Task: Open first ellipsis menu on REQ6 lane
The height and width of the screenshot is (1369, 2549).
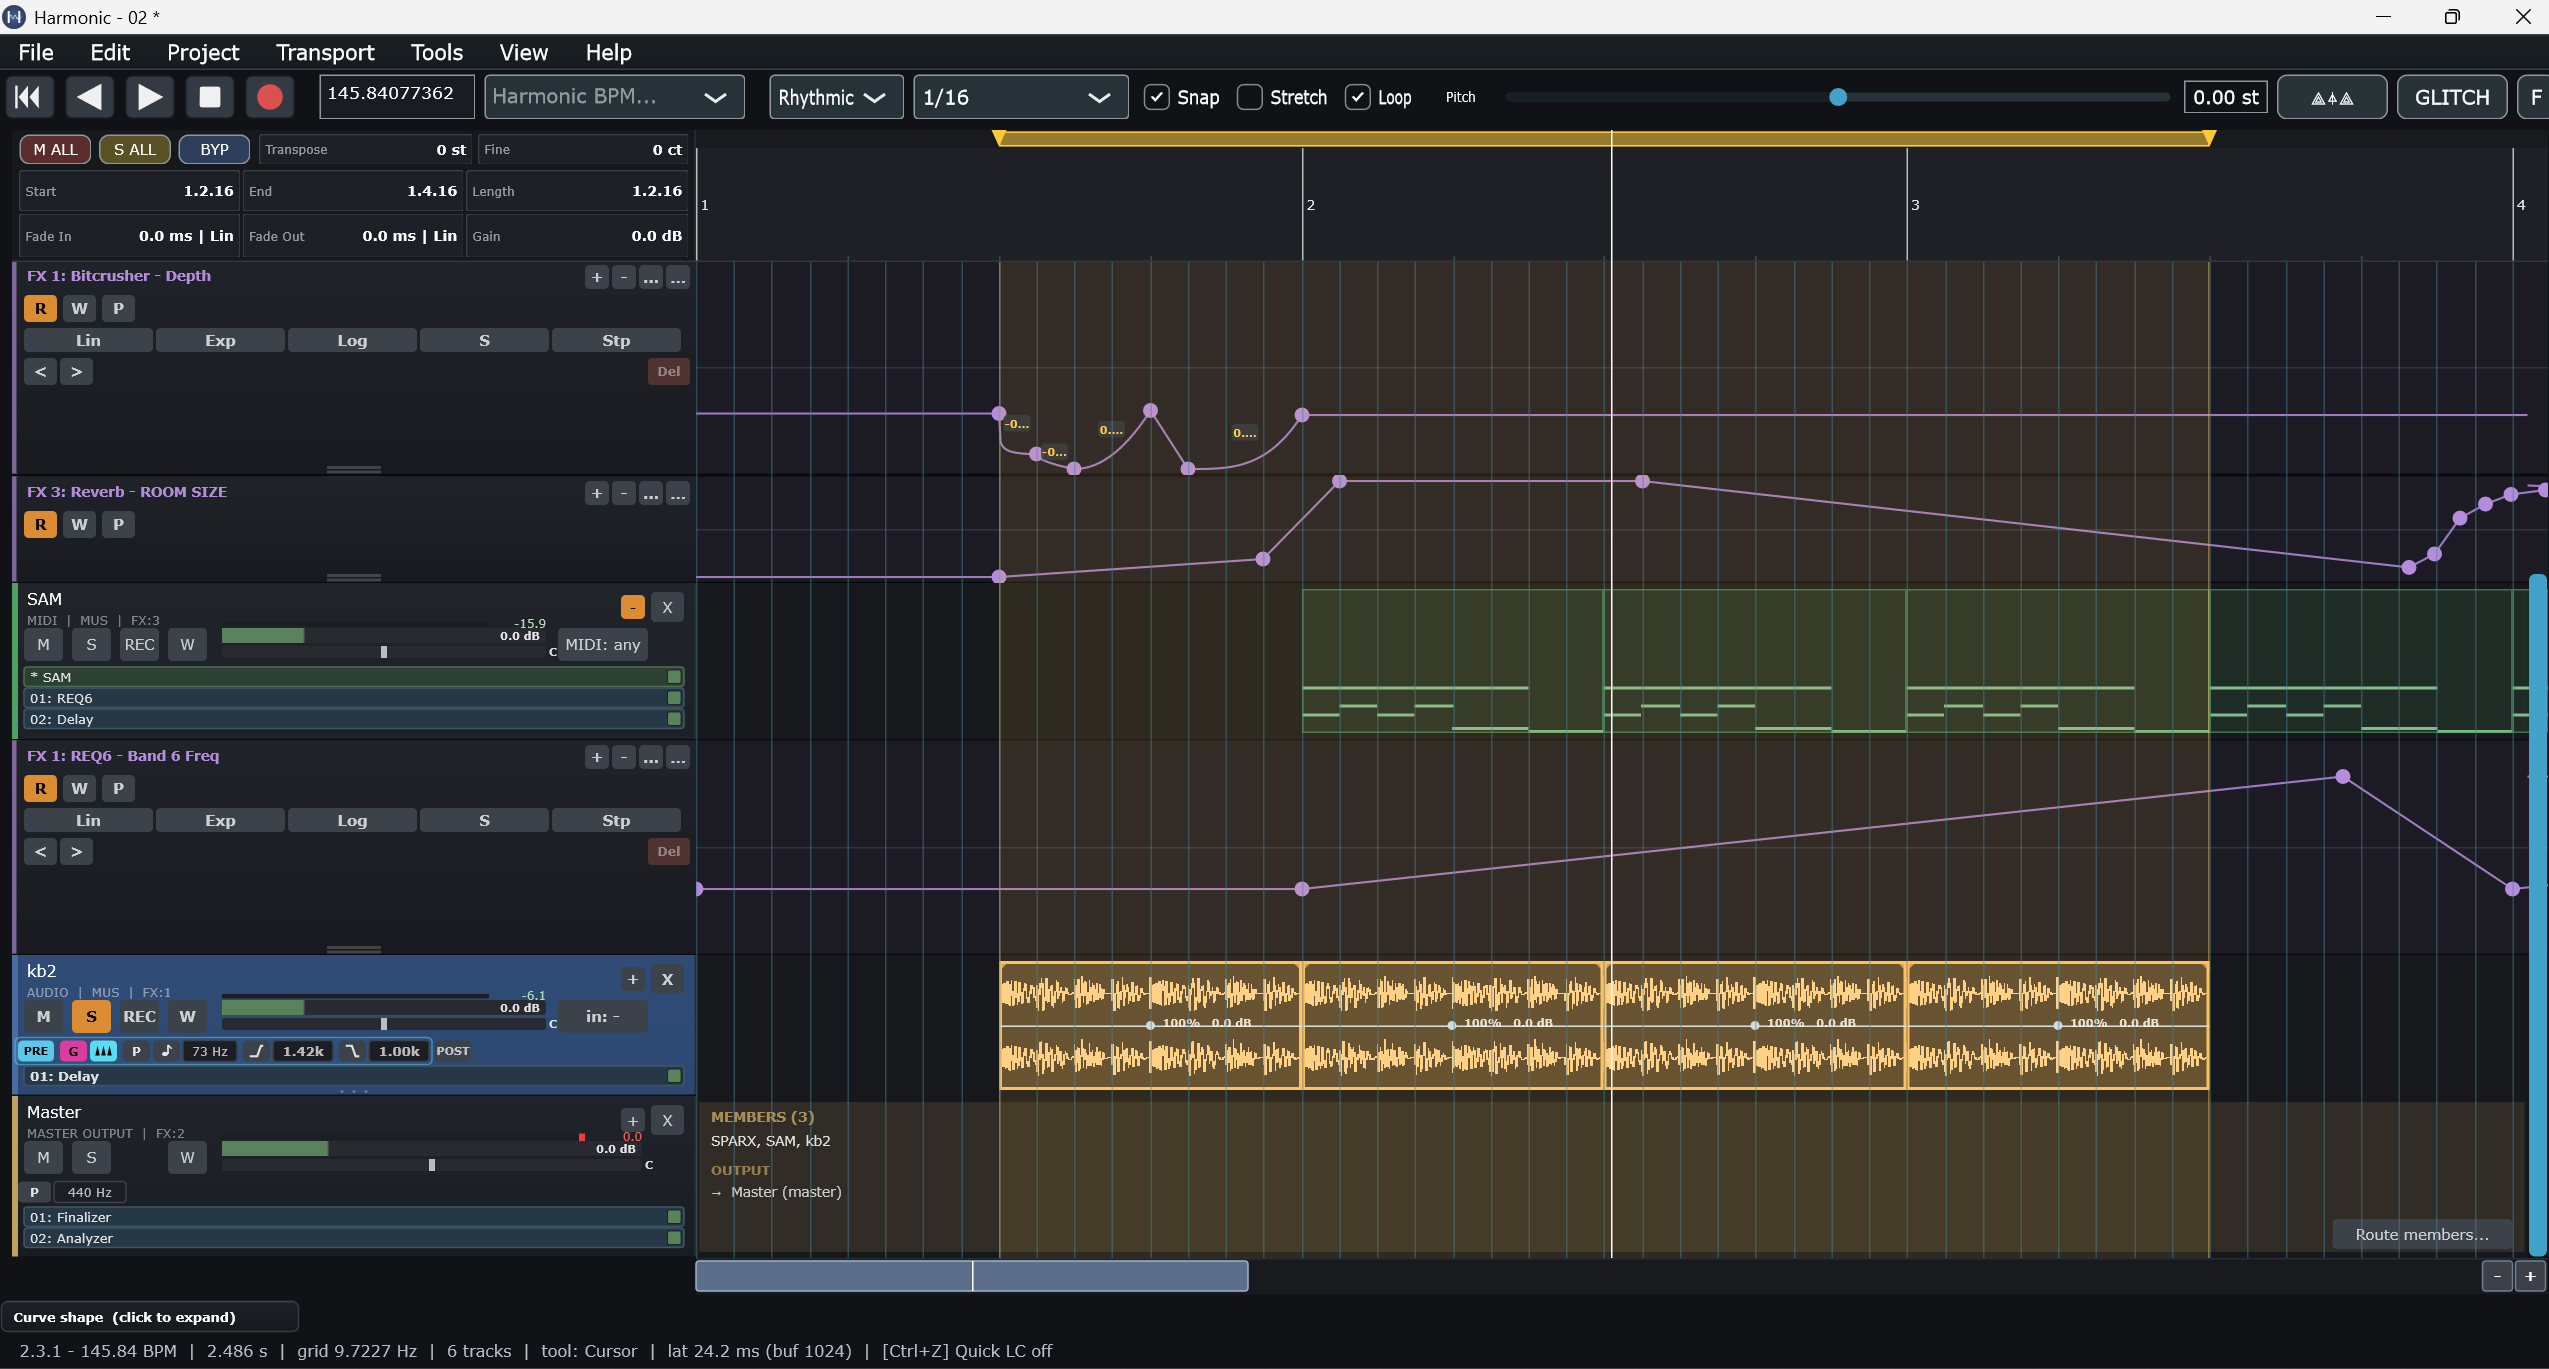Action: (x=651, y=757)
